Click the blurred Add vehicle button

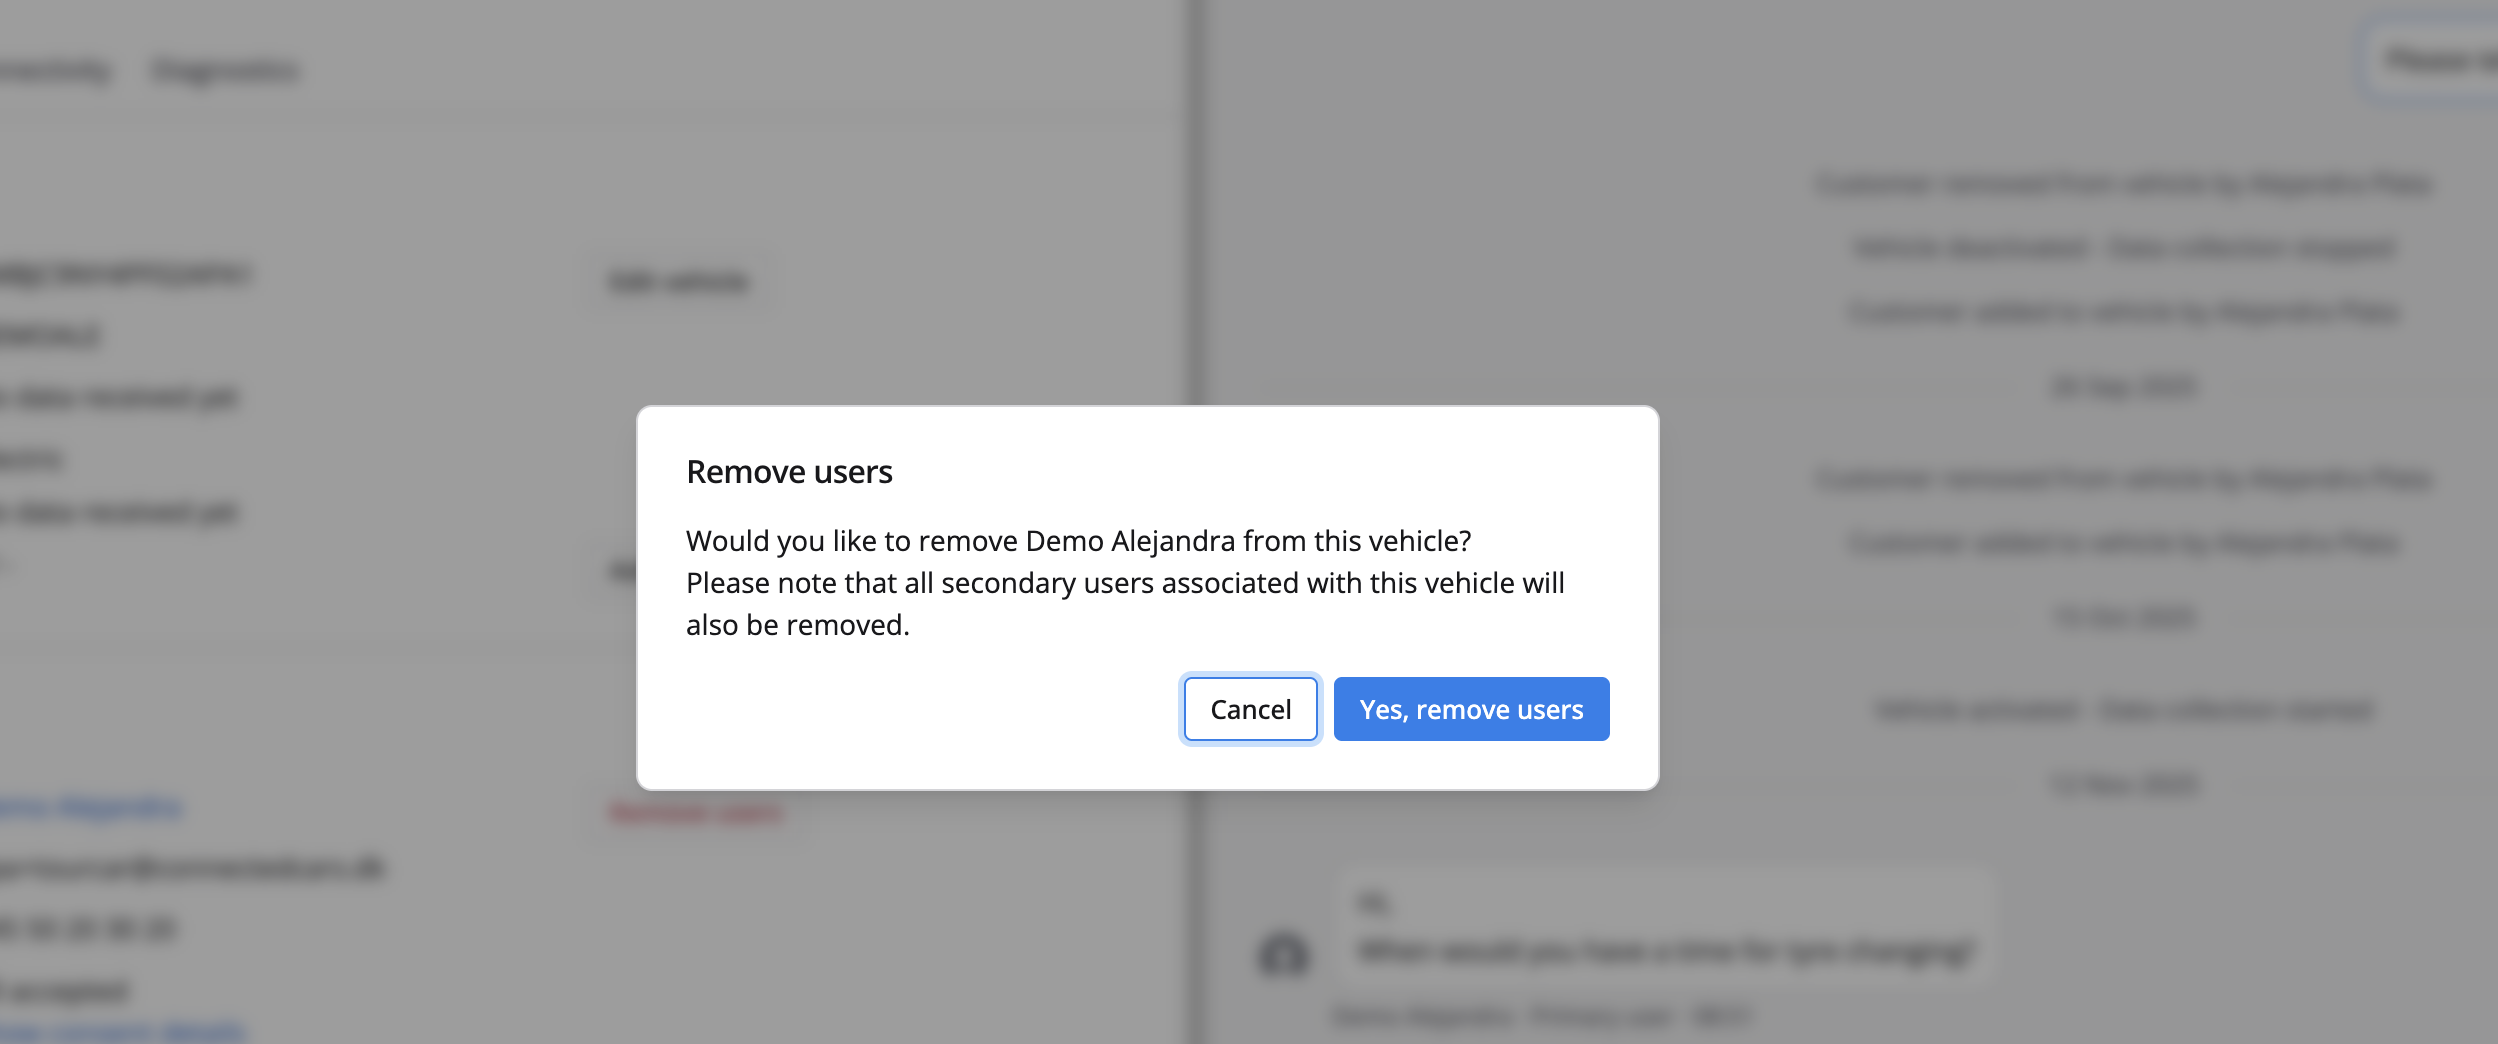click(x=678, y=282)
